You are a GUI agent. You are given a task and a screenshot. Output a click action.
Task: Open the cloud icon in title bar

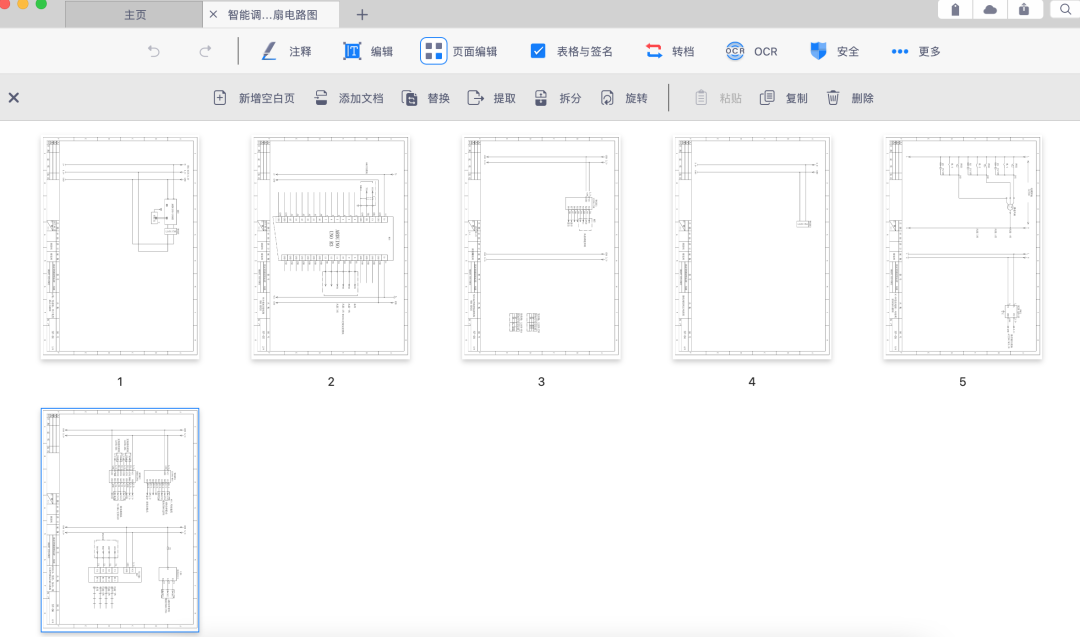990,9
